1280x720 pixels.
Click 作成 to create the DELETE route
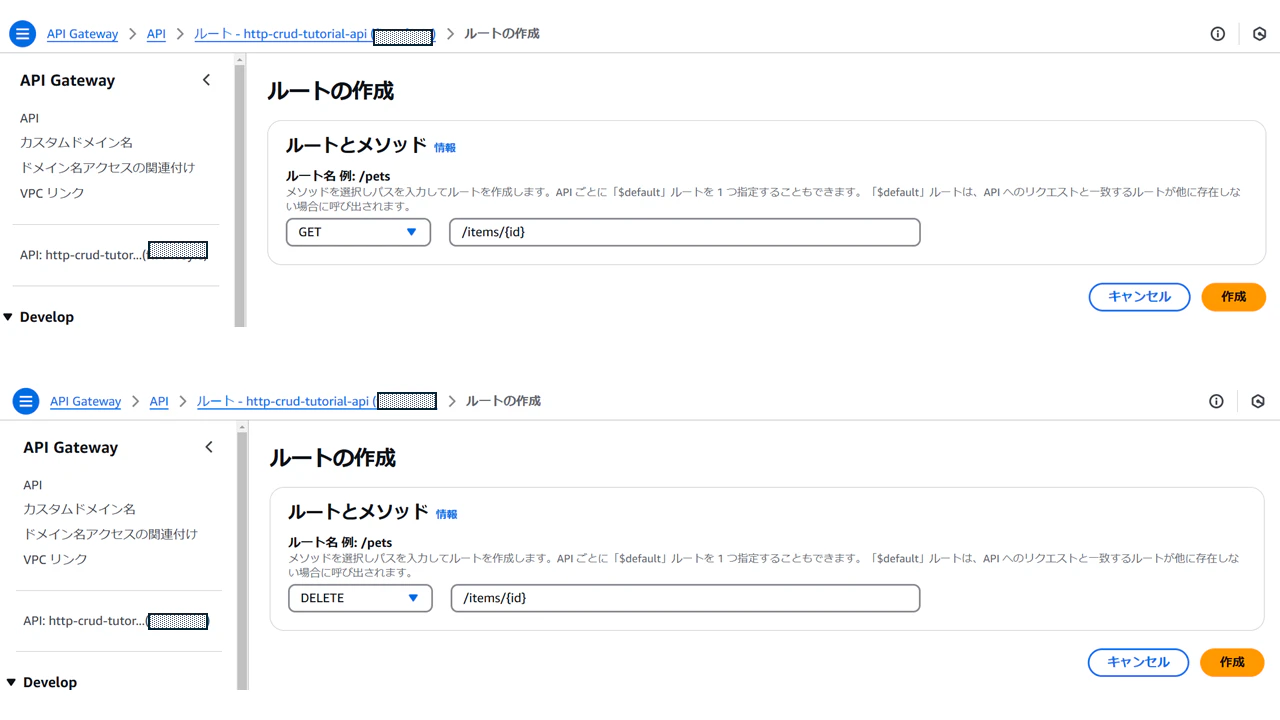point(1232,662)
